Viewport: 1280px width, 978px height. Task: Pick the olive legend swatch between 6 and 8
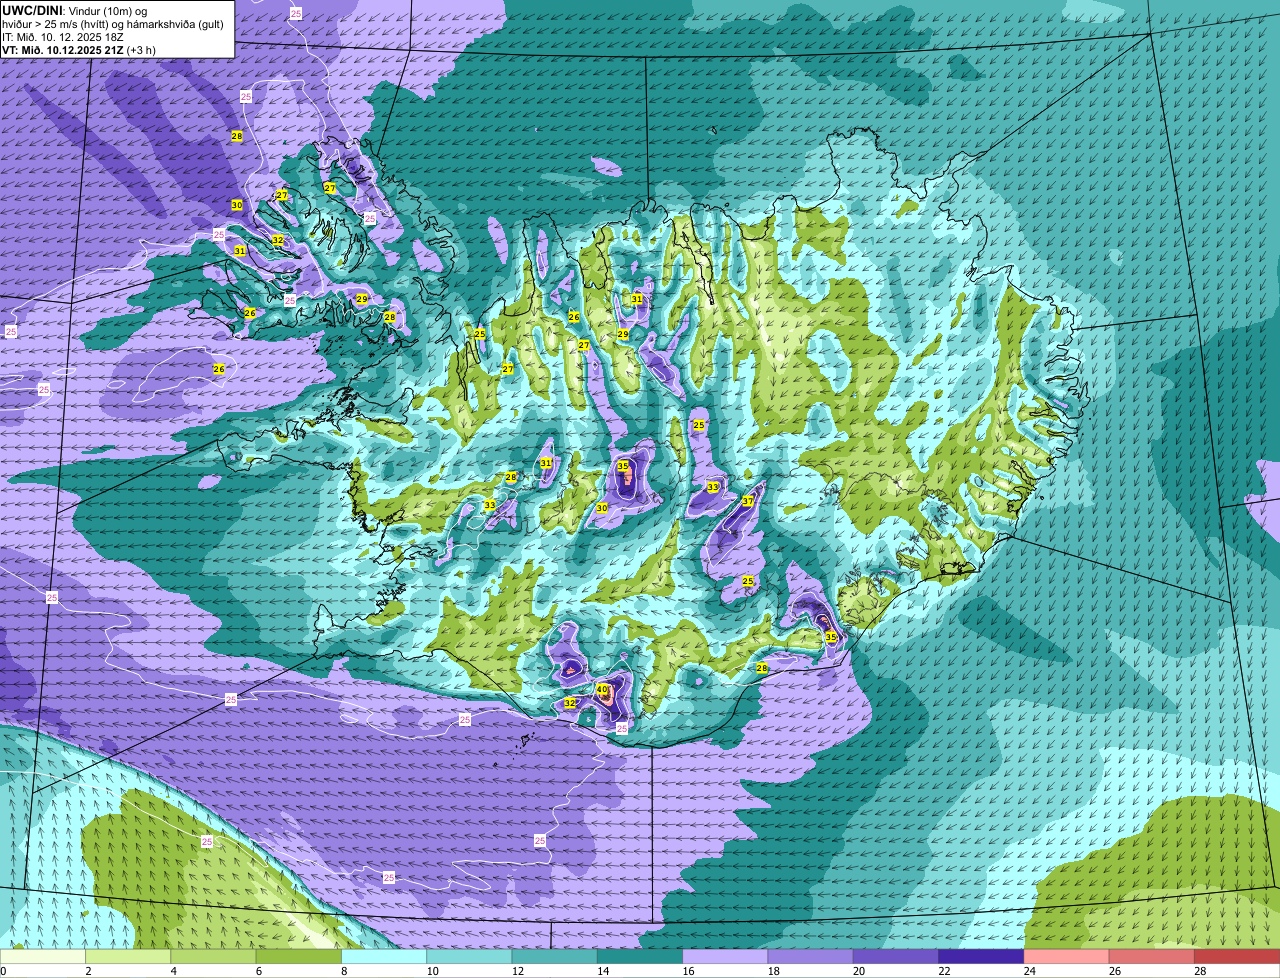tap(299, 956)
